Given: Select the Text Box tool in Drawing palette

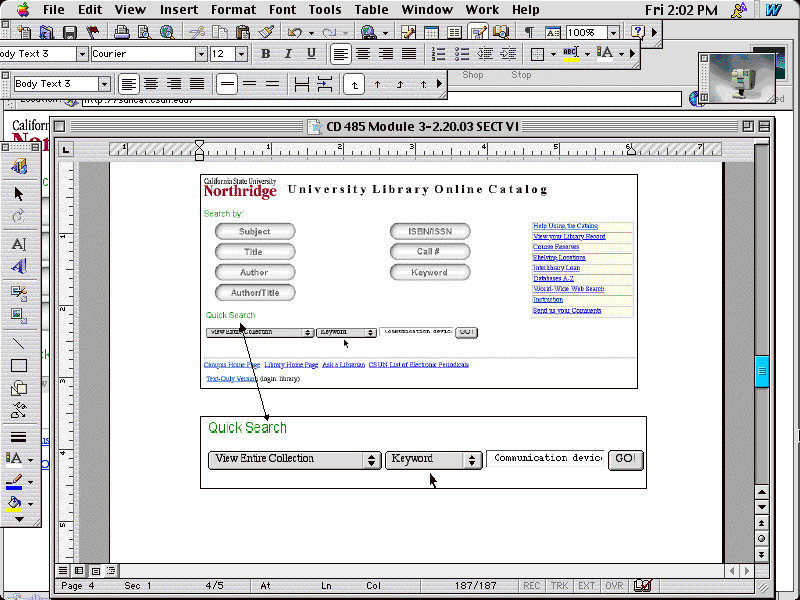Looking at the screenshot, I should pyautogui.click(x=19, y=244).
